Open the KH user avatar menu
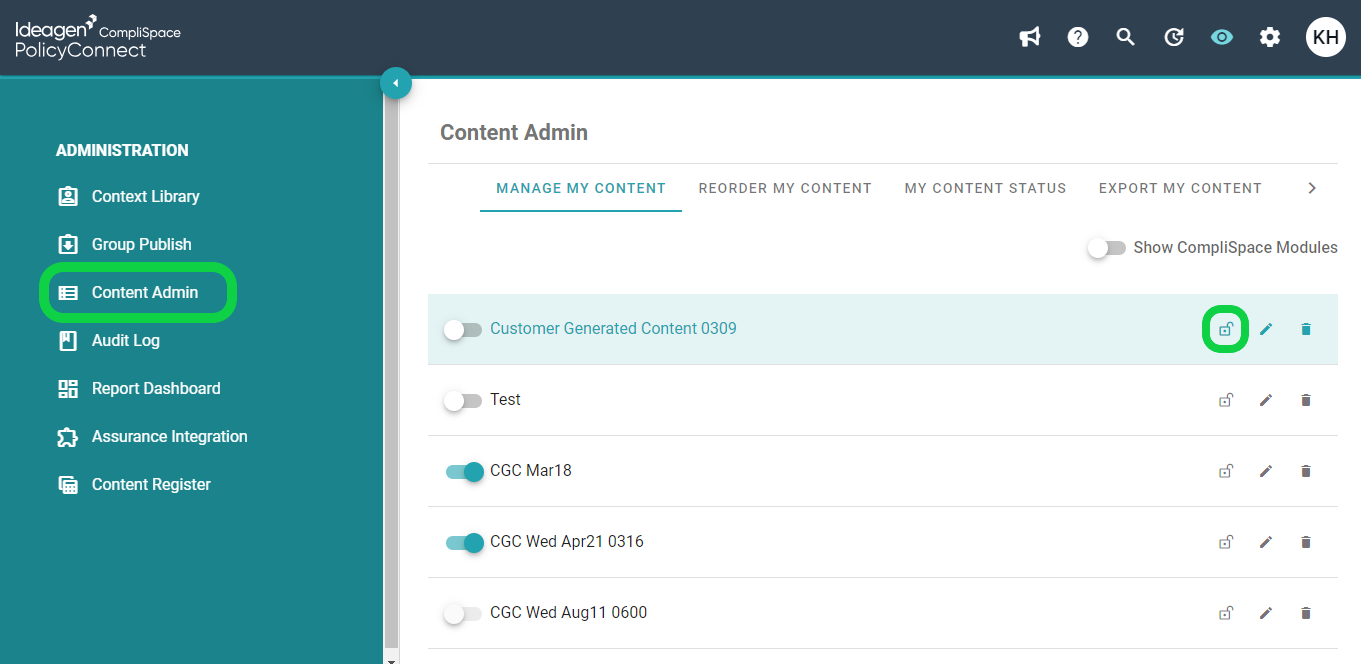1361x664 pixels. [1326, 37]
